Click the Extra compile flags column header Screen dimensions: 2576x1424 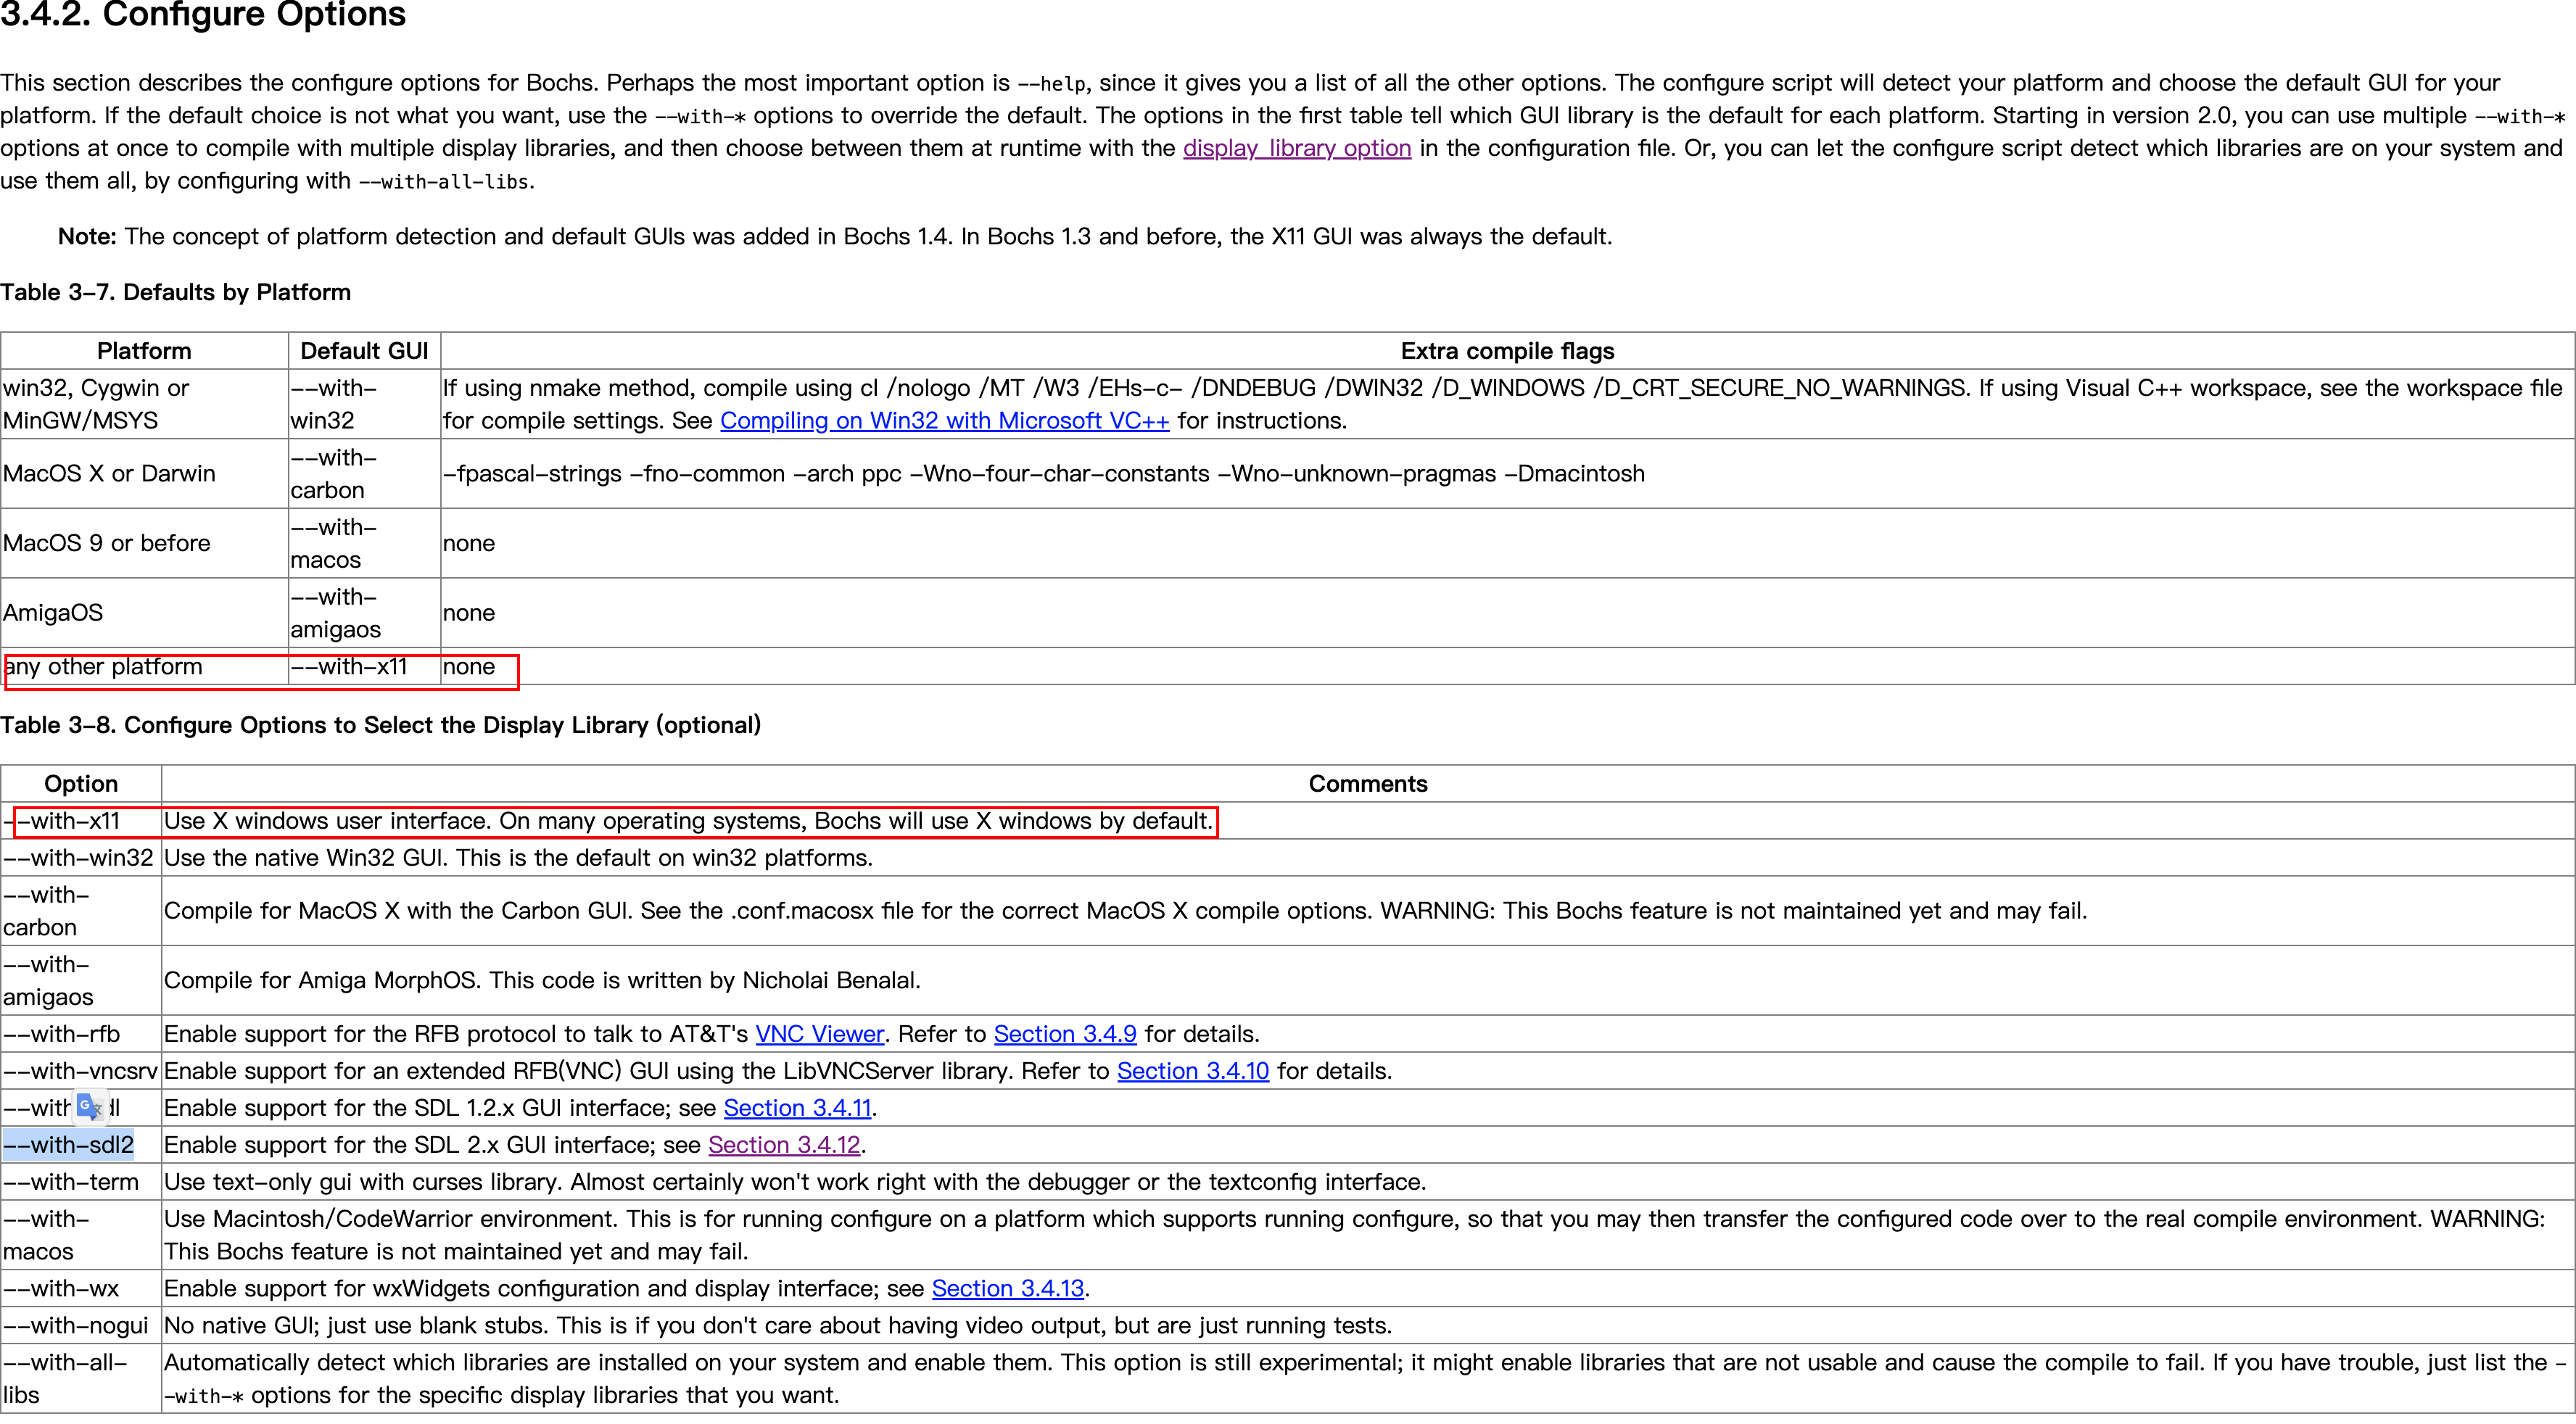click(x=1506, y=351)
